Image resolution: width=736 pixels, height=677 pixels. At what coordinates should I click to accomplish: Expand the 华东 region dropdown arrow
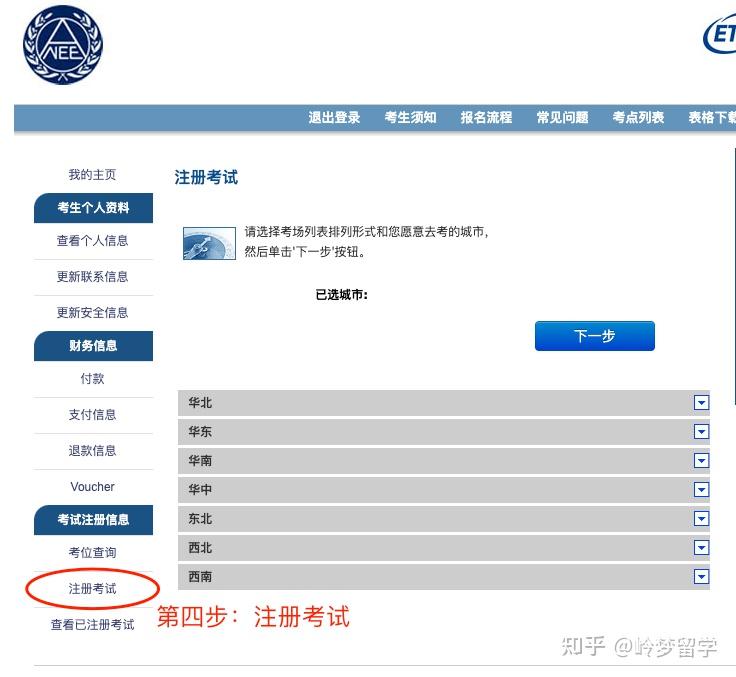(701, 431)
